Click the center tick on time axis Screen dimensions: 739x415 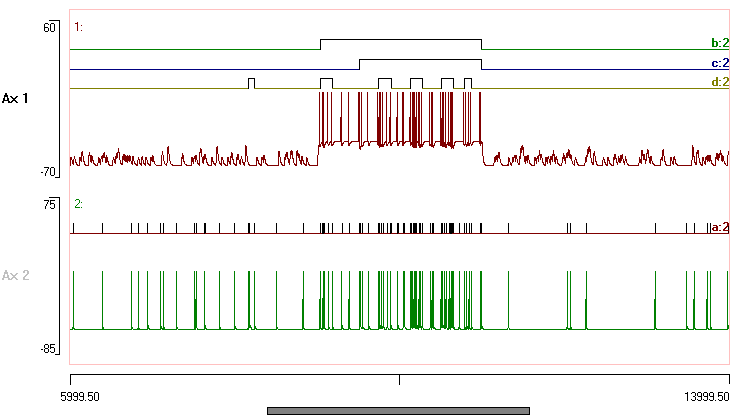399,379
